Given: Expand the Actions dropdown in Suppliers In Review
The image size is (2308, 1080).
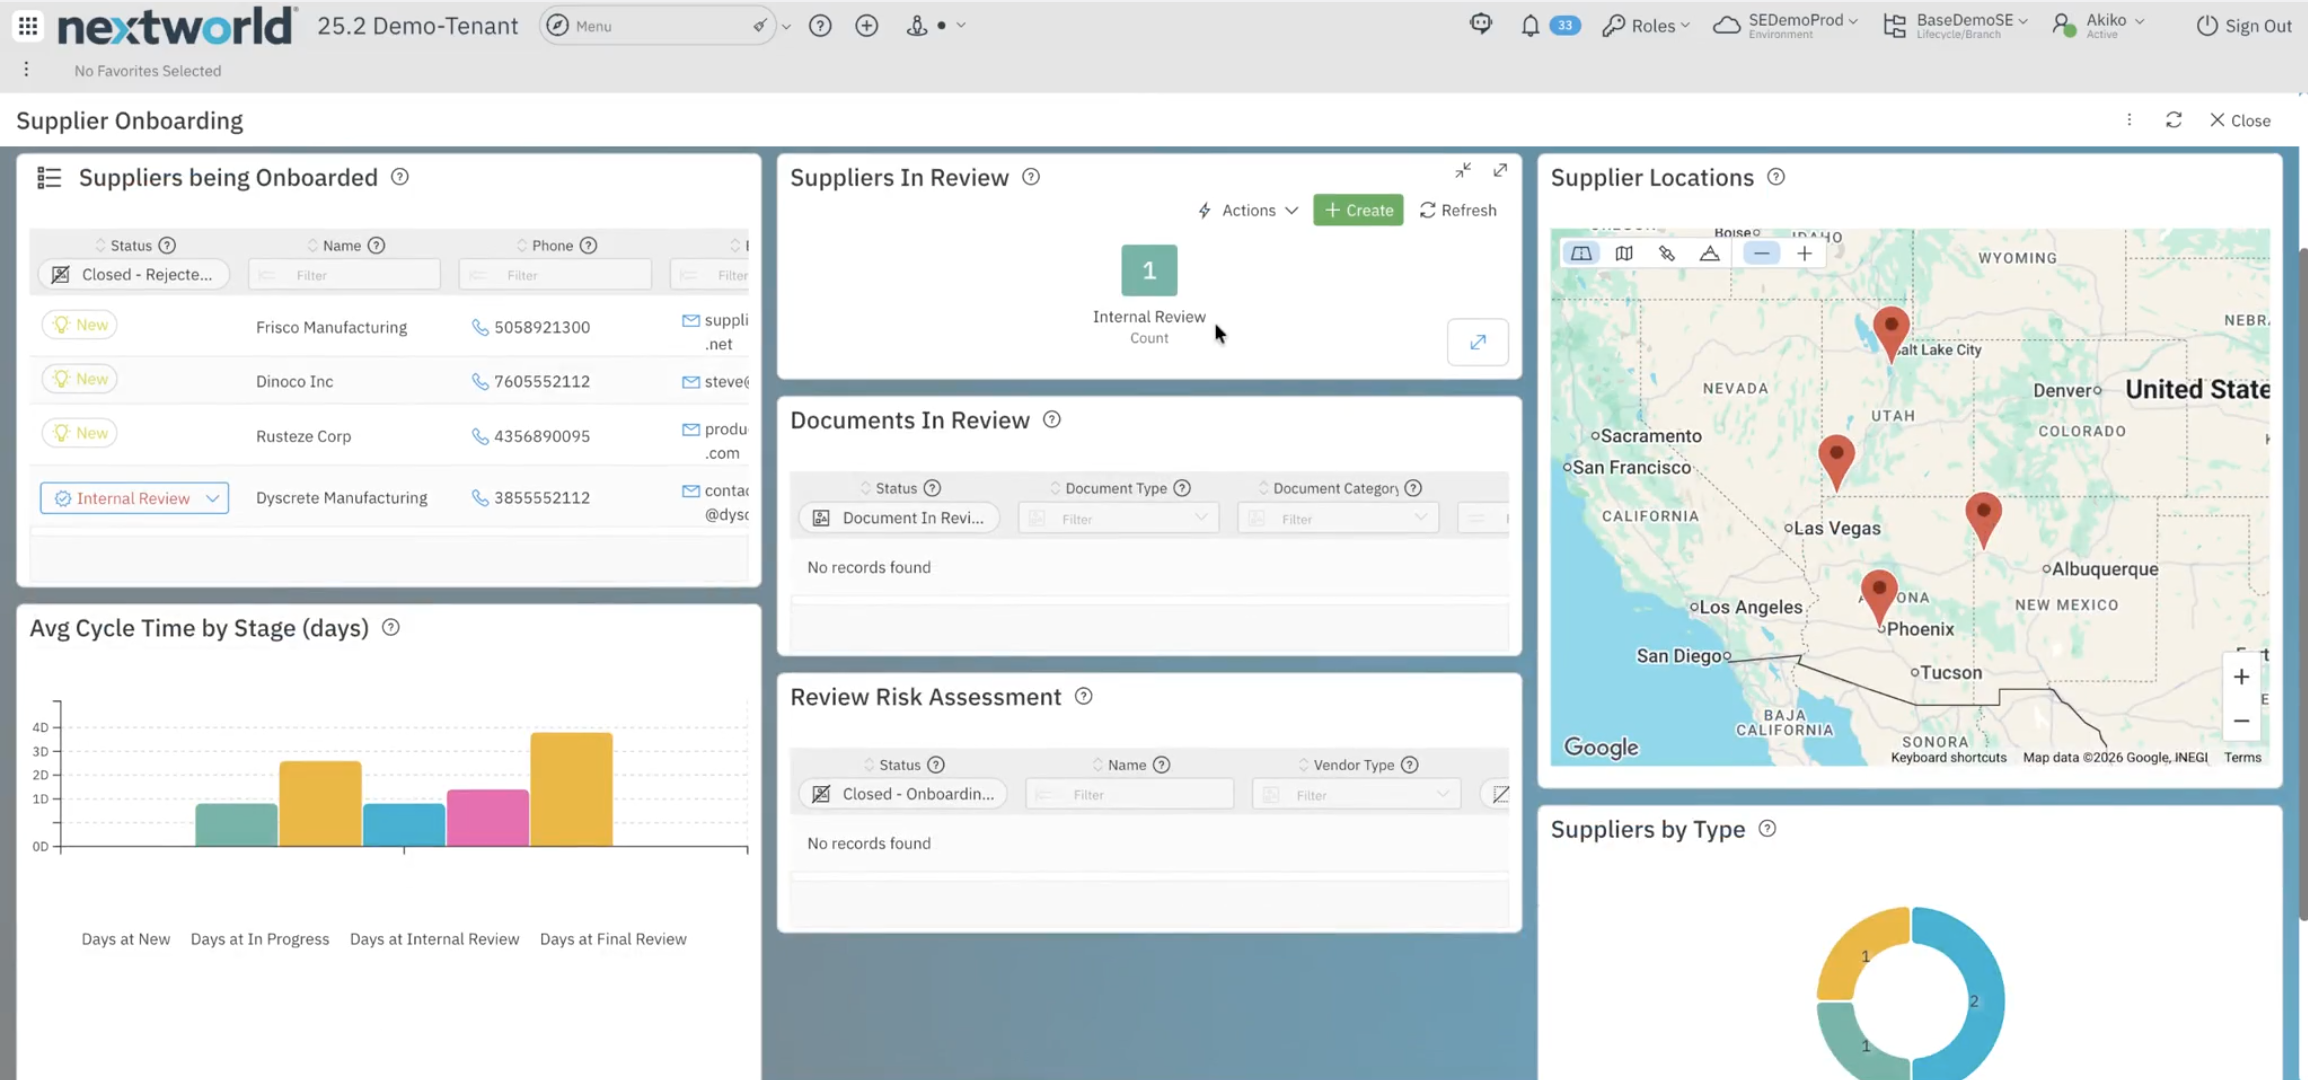Looking at the screenshot, I should point(1248,210).
